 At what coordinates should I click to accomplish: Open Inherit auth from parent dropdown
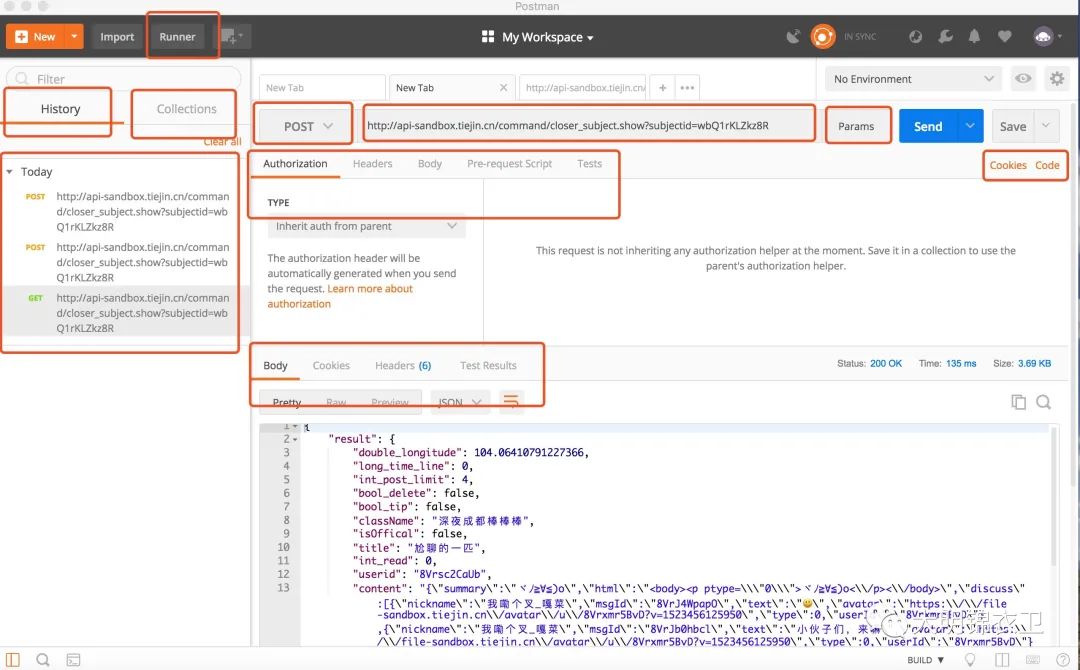point(366,226)
